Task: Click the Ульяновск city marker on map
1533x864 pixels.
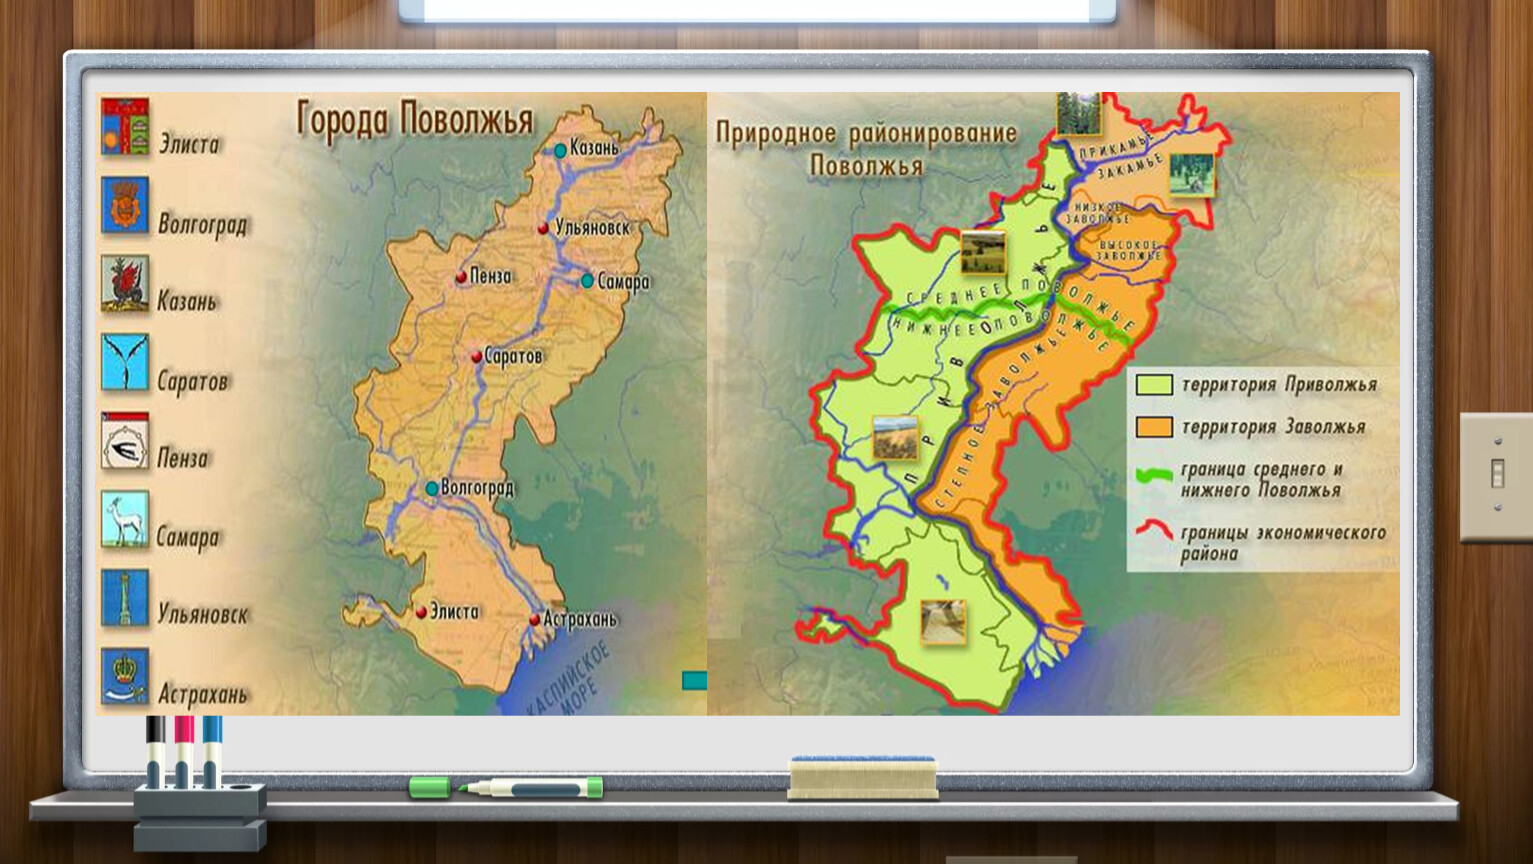Action: coord(543,228)
